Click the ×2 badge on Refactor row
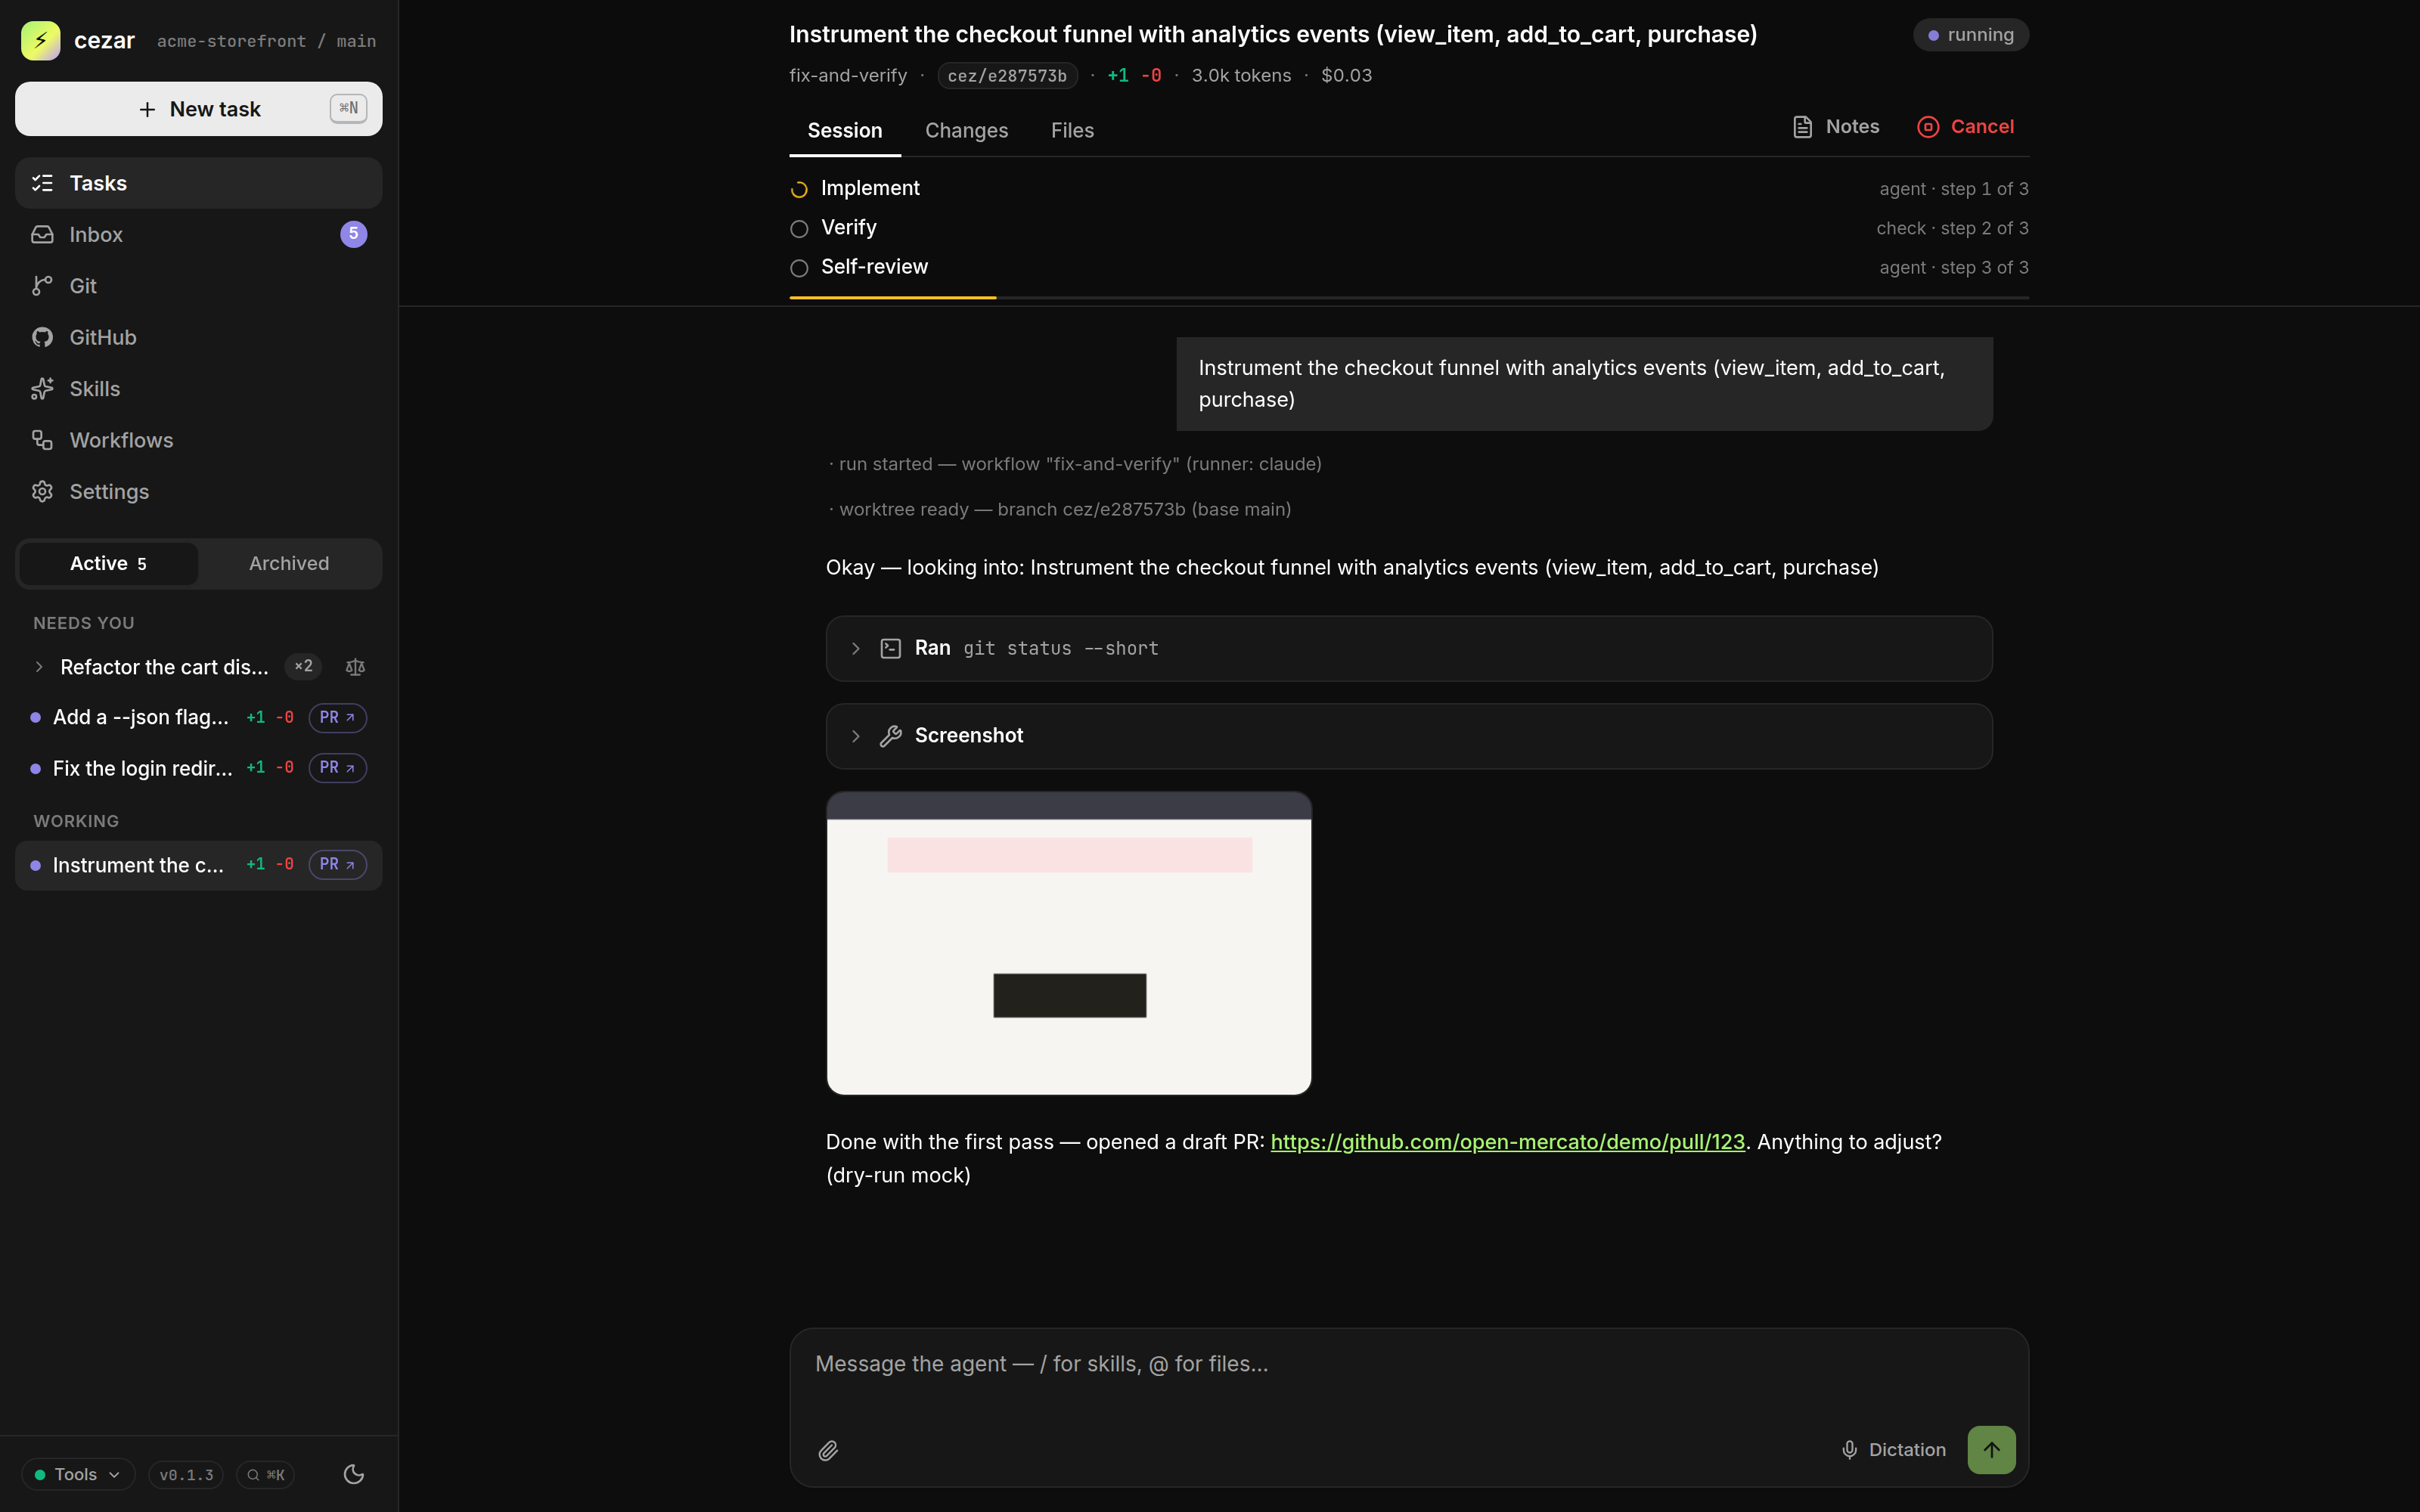 coord(303,666)
